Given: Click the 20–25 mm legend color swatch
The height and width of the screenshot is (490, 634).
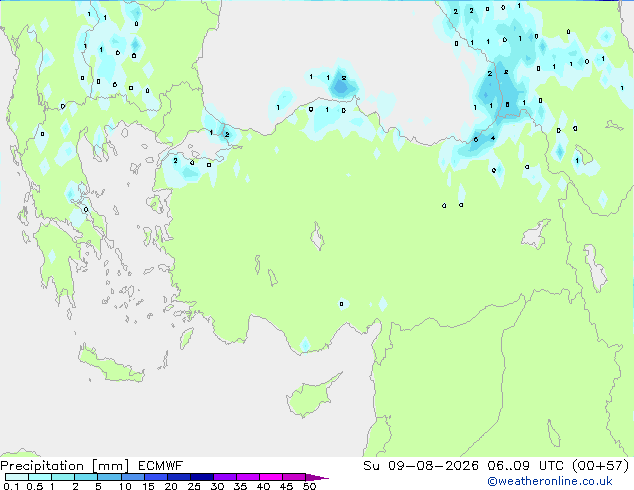Looking at the screenshot, I should (x=179, y=477).
